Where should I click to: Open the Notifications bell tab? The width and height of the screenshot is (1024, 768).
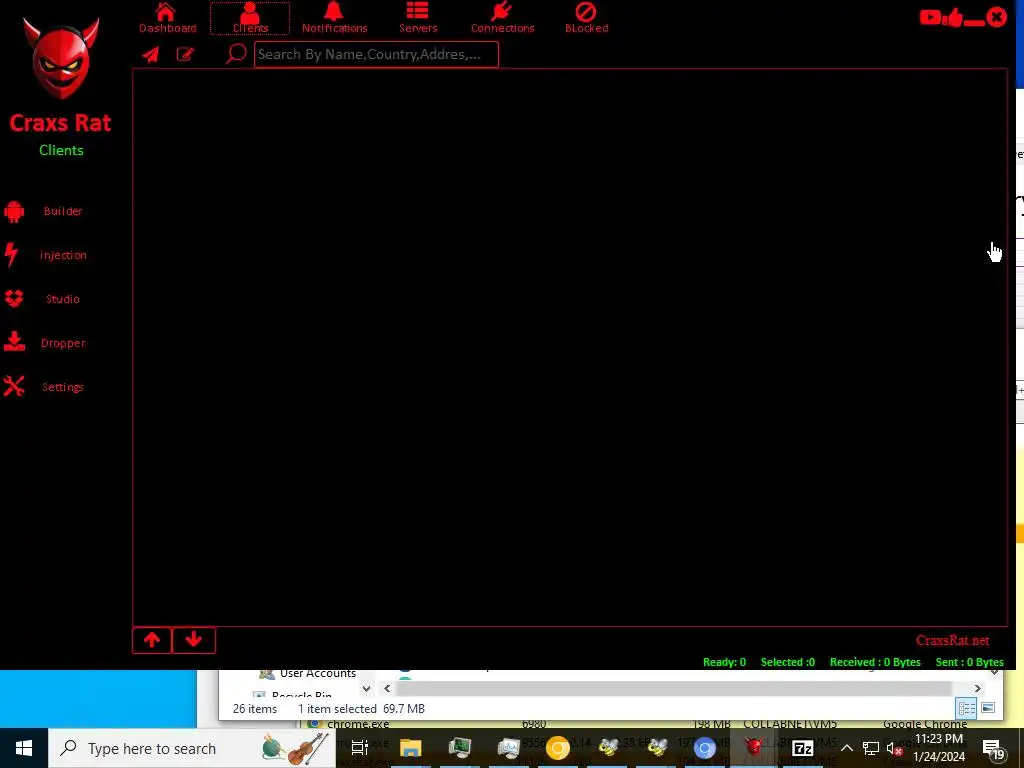pos(334,18)
